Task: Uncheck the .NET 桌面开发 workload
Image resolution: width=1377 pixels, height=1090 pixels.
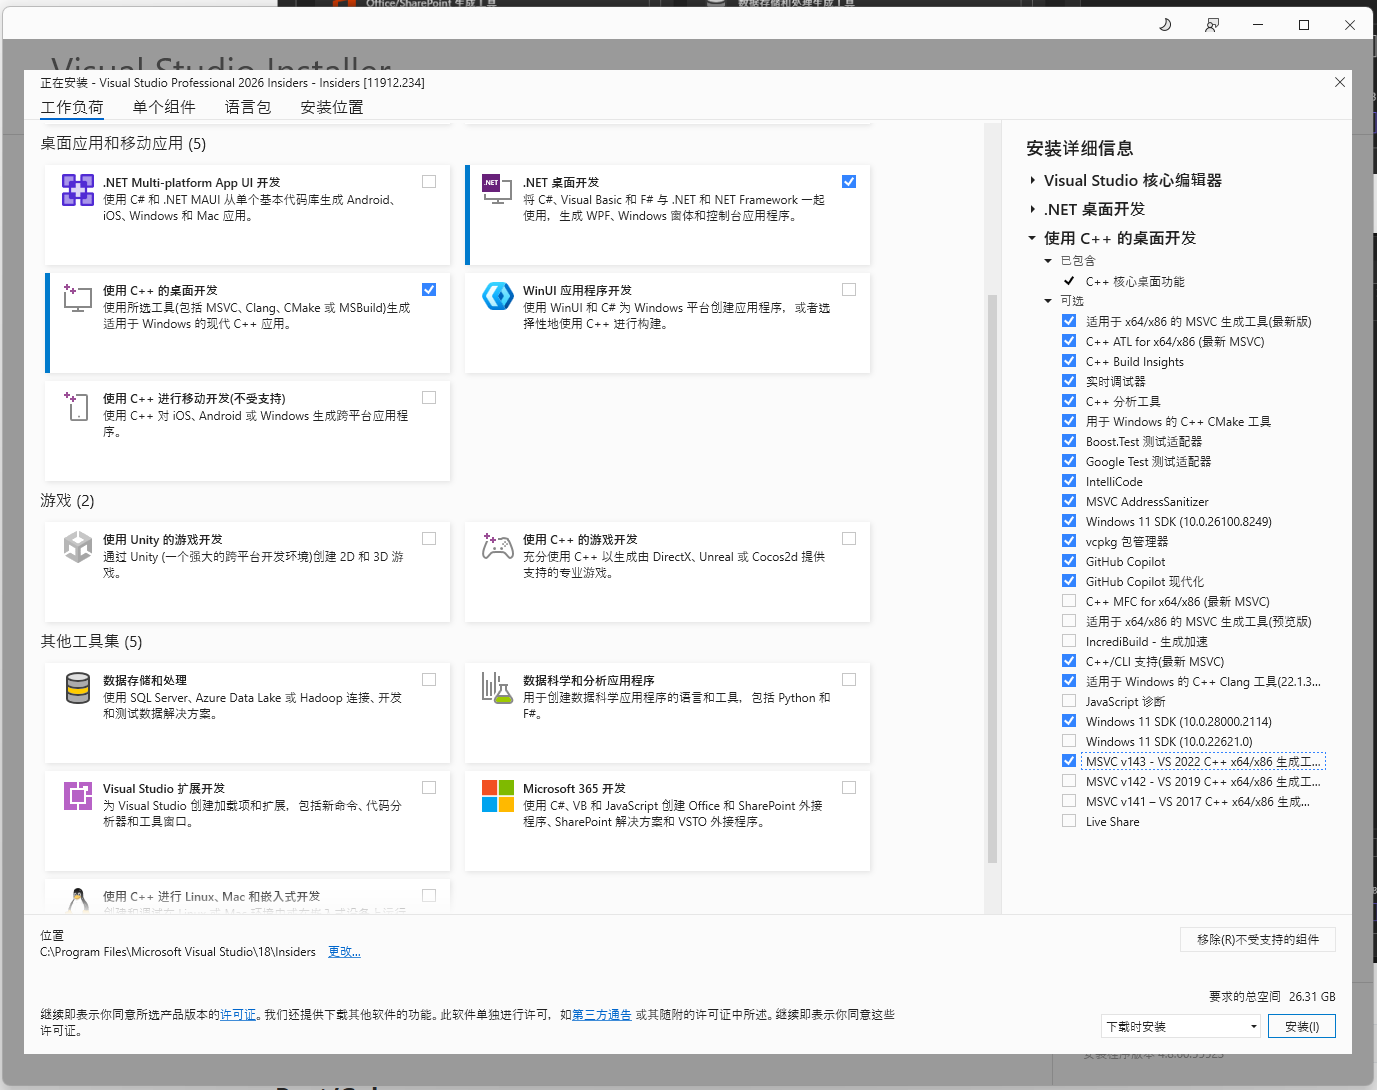Action: click(x=849, y=182)
